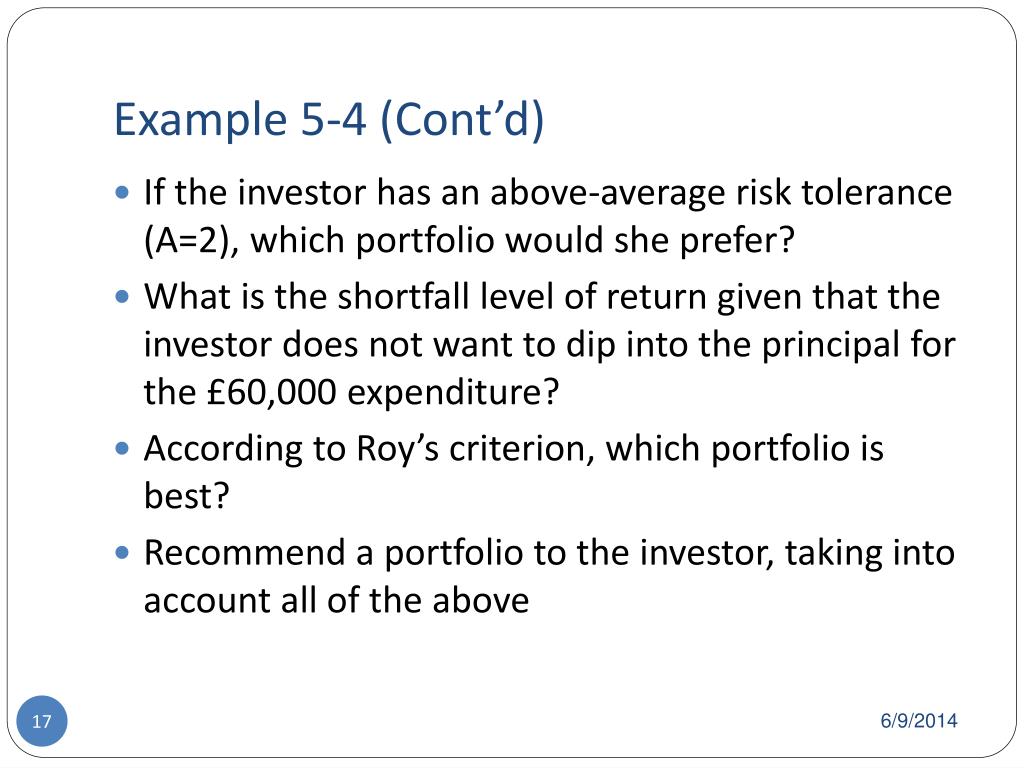This screenshot has height=768, width=1024.
Task: Click the slide number 17 badge
Action: pos(41,721)
